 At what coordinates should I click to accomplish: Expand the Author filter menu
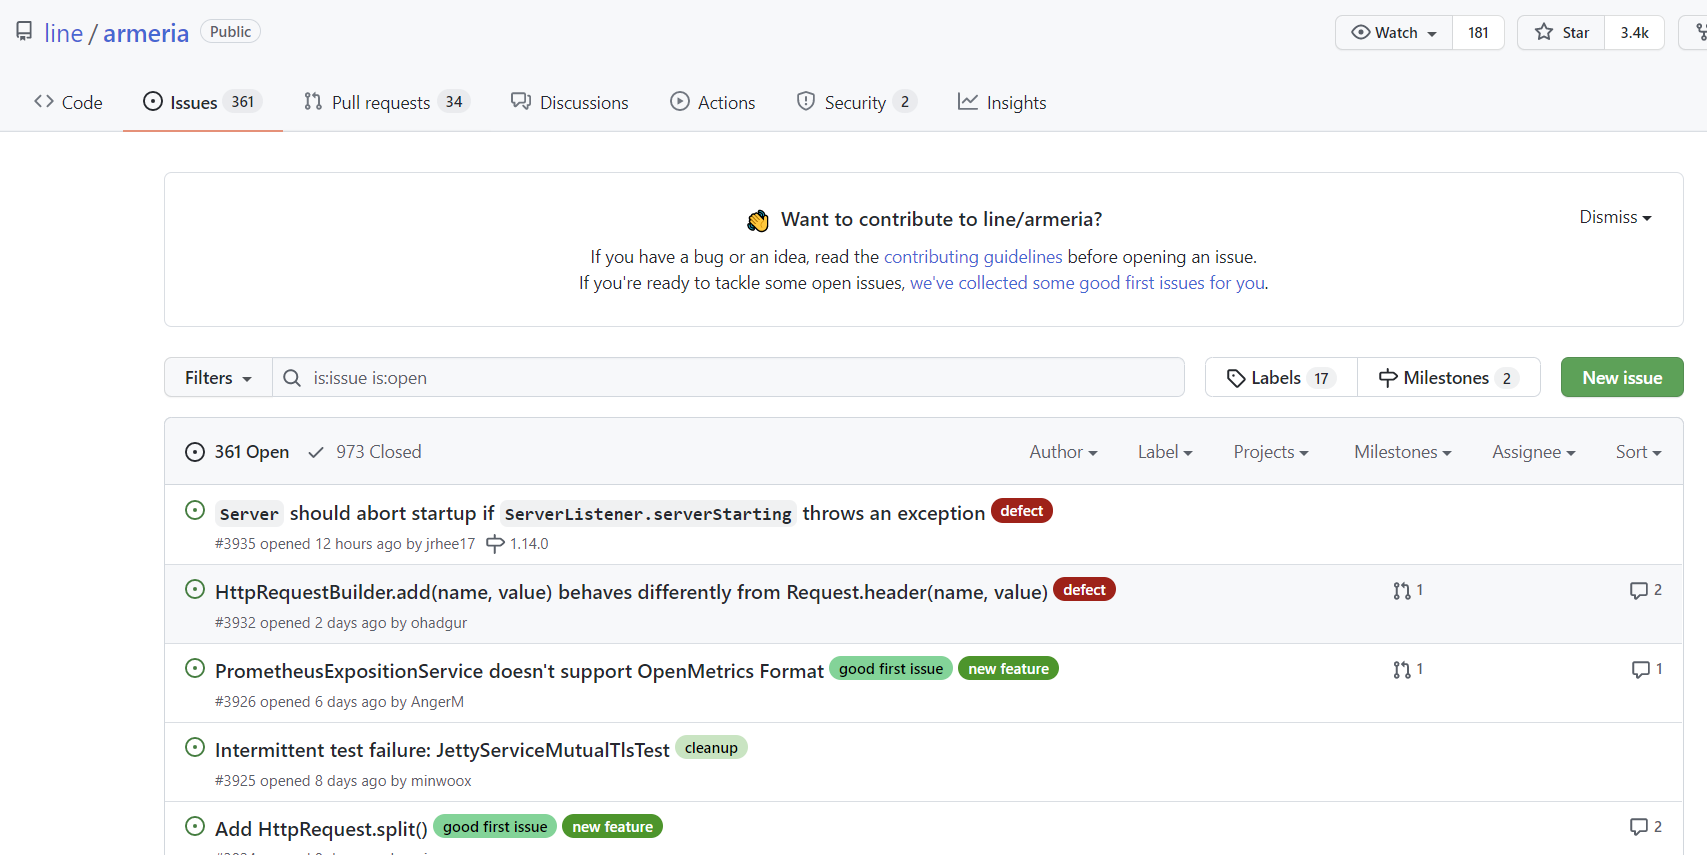pos(1063,452)
